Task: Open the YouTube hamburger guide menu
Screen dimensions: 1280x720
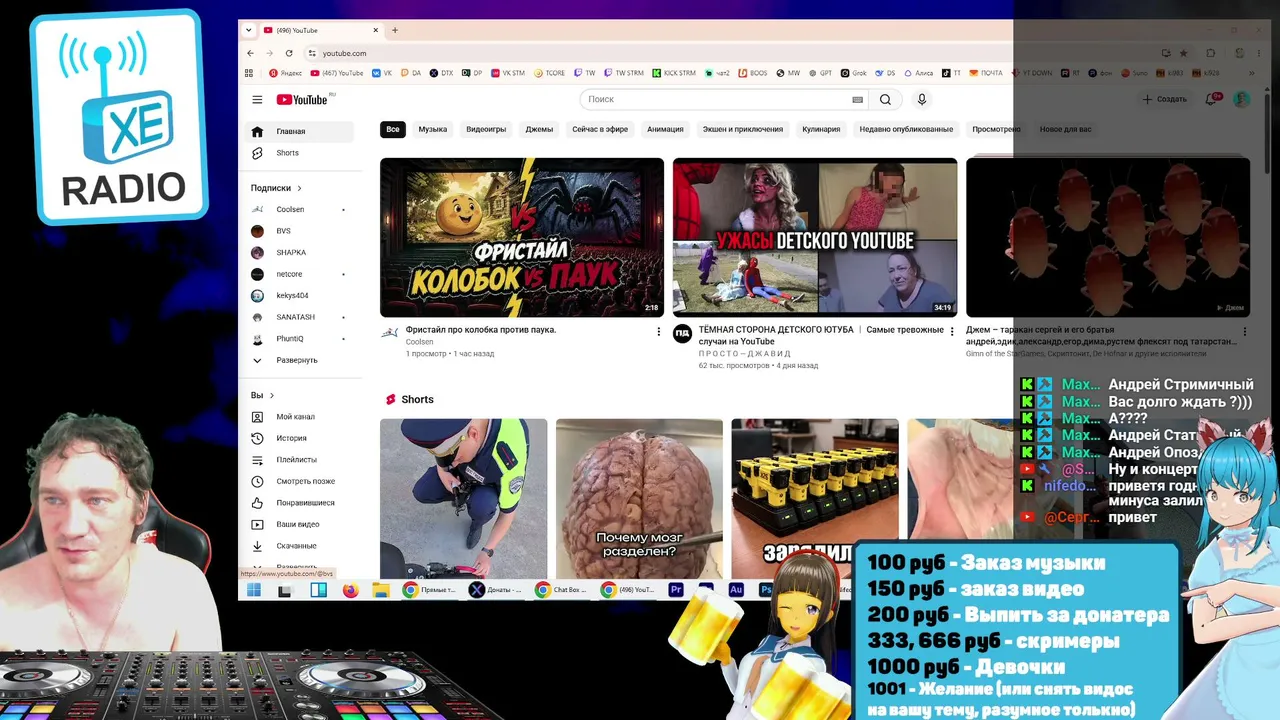Action: pyautogui.click(x=257, y=99)
